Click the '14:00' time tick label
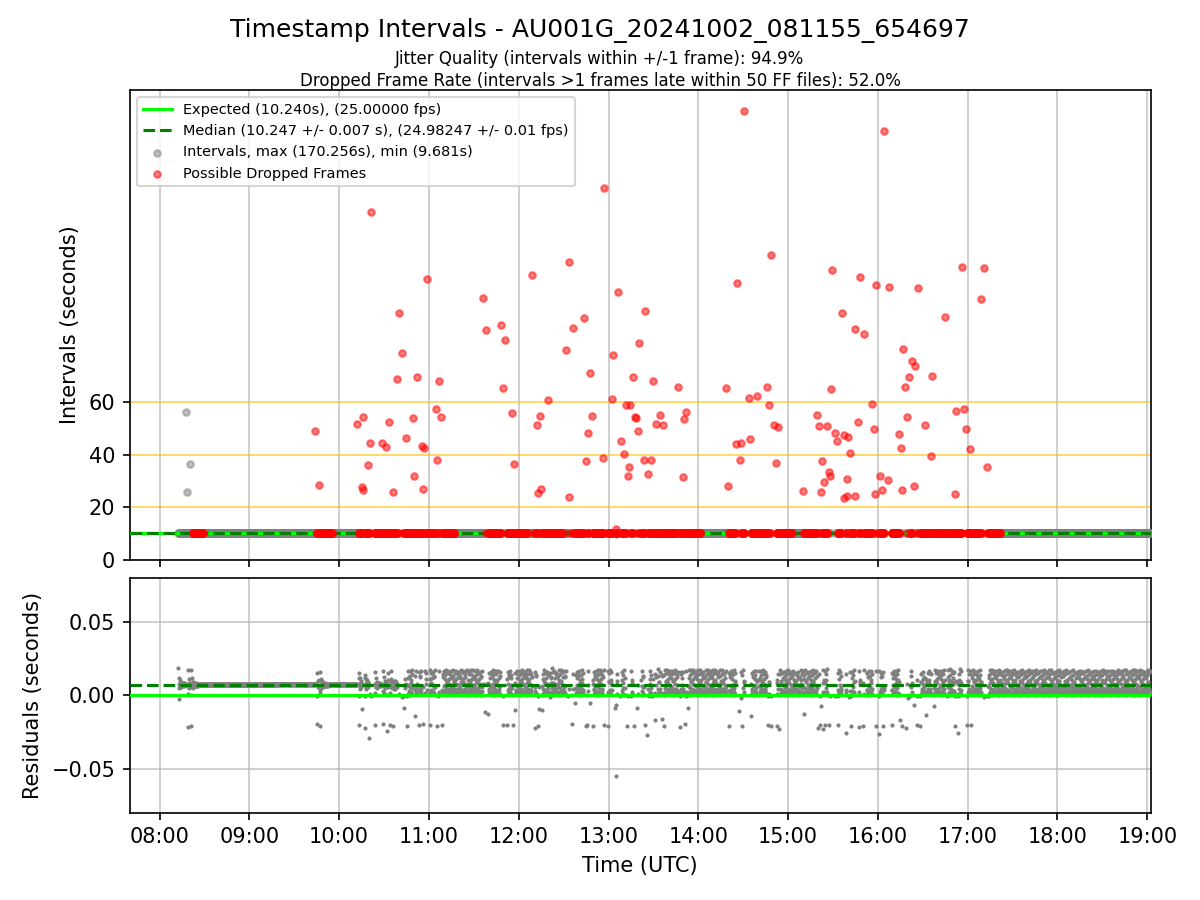The height and width of the screenshot is (900, 1200). [x=698, y=837]
